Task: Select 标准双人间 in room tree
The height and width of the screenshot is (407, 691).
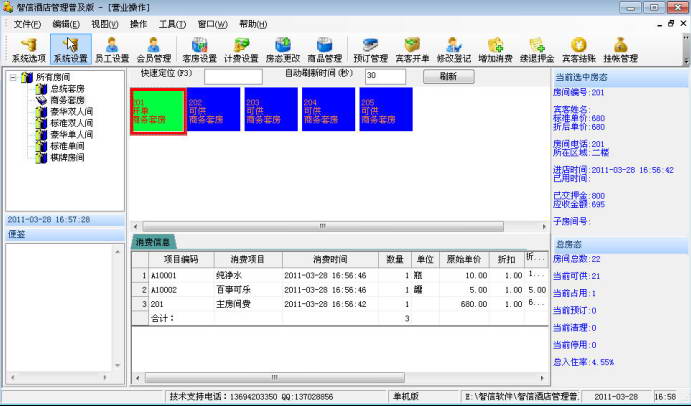Action: click(x=71, y=123)
